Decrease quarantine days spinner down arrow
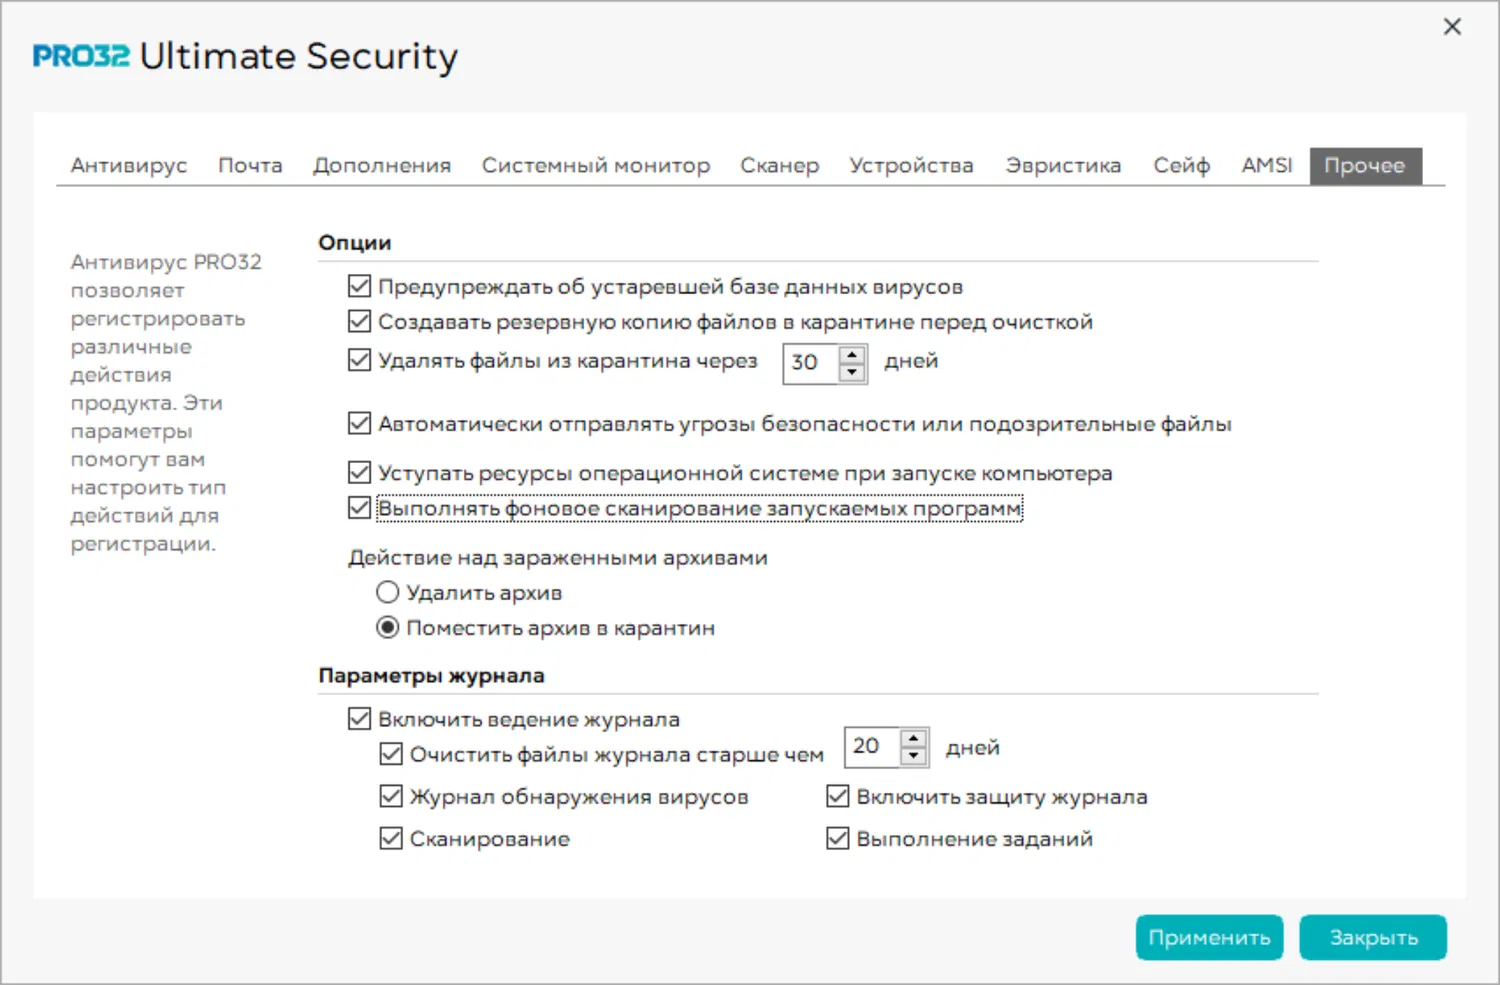1500x985 pixels. point(852,372)
